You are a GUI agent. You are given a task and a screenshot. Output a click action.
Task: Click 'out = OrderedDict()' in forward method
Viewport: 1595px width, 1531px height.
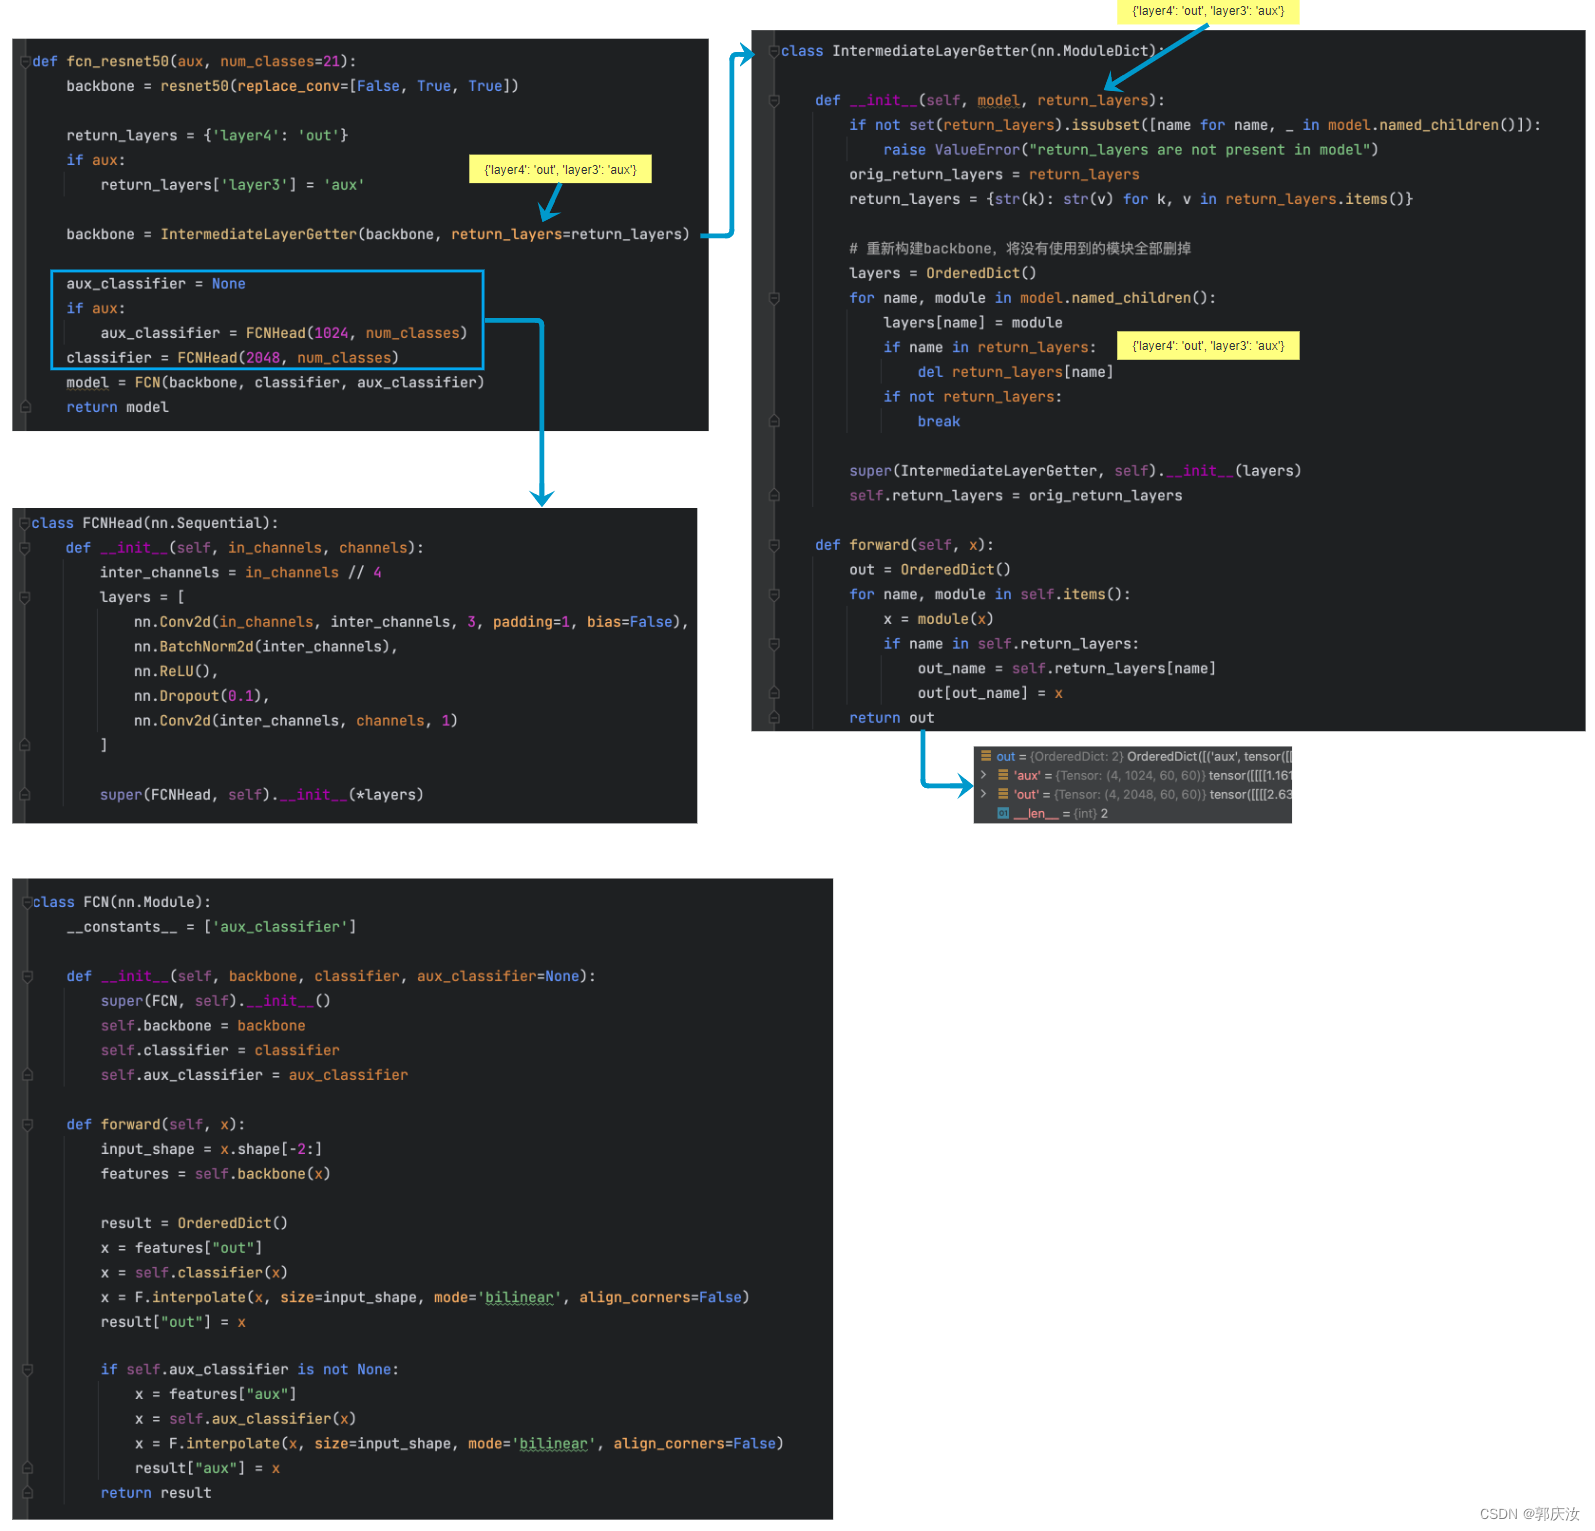(930, 570)
